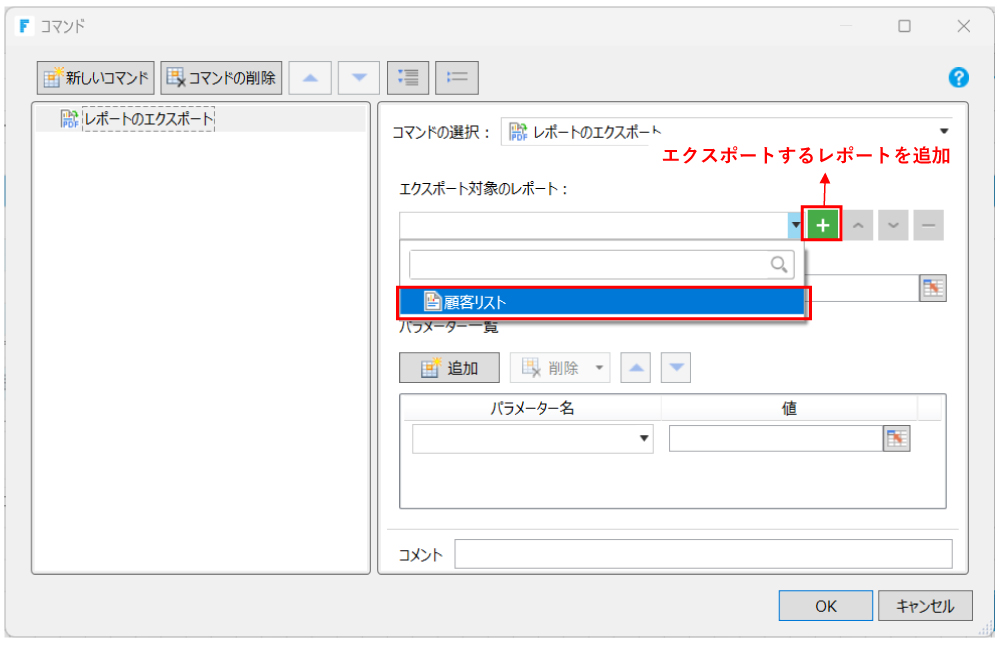Click into the コメント text field
This screenshot has height=645, width=1000.
(703, 554)
